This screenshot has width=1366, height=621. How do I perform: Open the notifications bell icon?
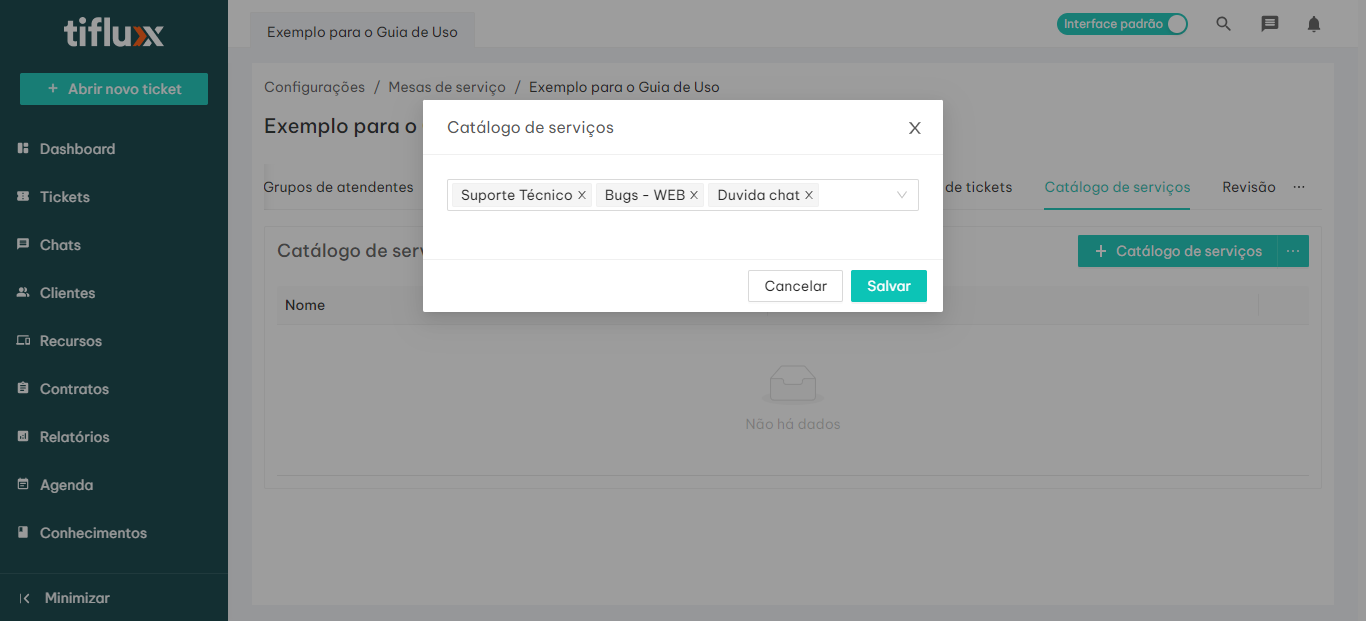click(x=1314, y=24)
